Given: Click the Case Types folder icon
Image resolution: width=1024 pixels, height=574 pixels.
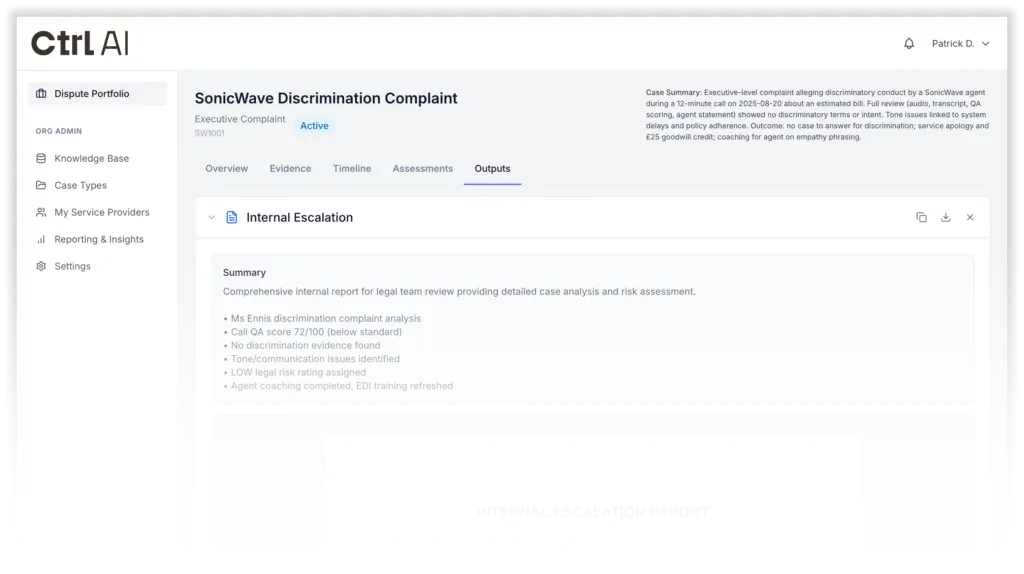Looking at the screenshot, I should (41, 185).
